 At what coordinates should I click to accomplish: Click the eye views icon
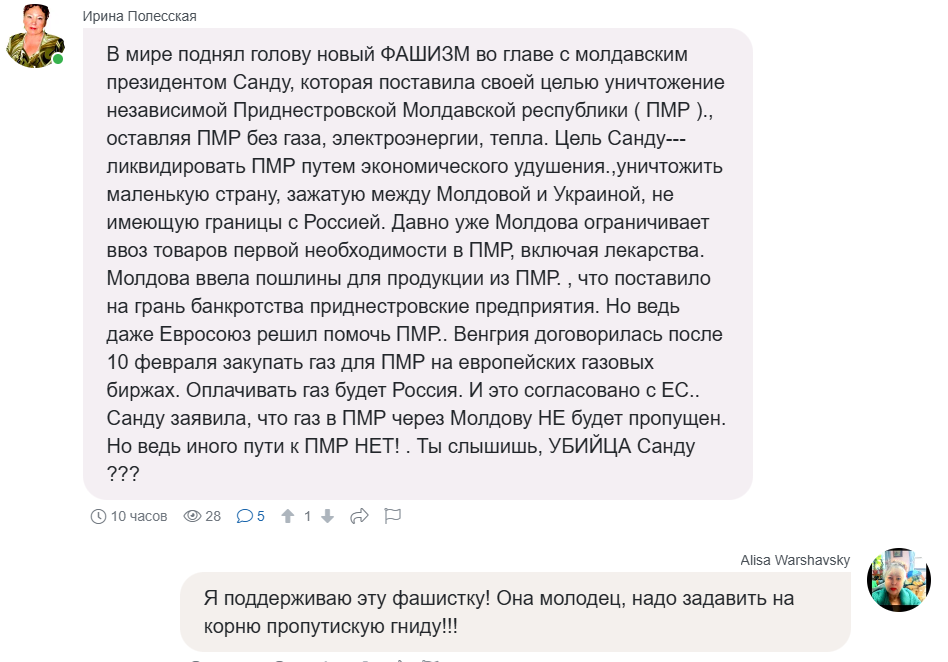tap(192, 516)
